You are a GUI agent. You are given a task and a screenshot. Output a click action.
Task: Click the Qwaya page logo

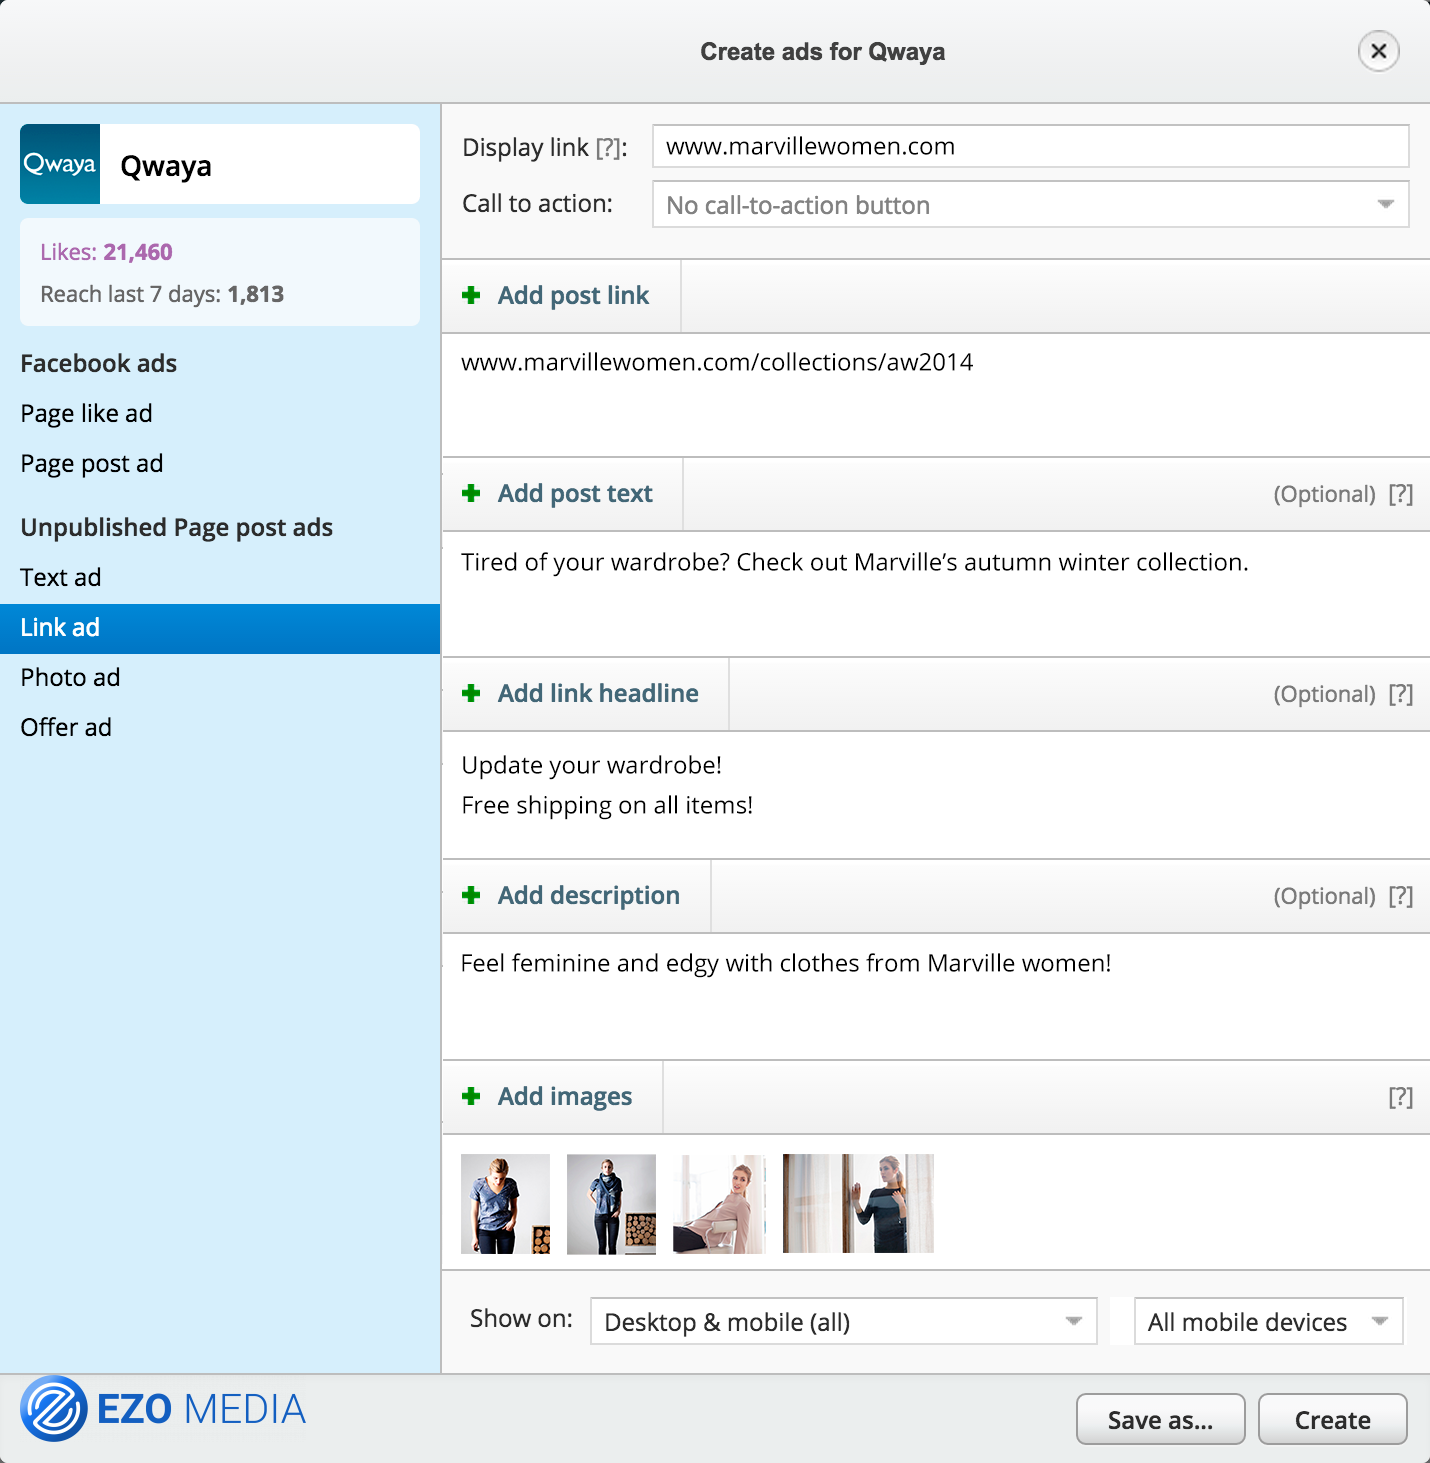60,164
